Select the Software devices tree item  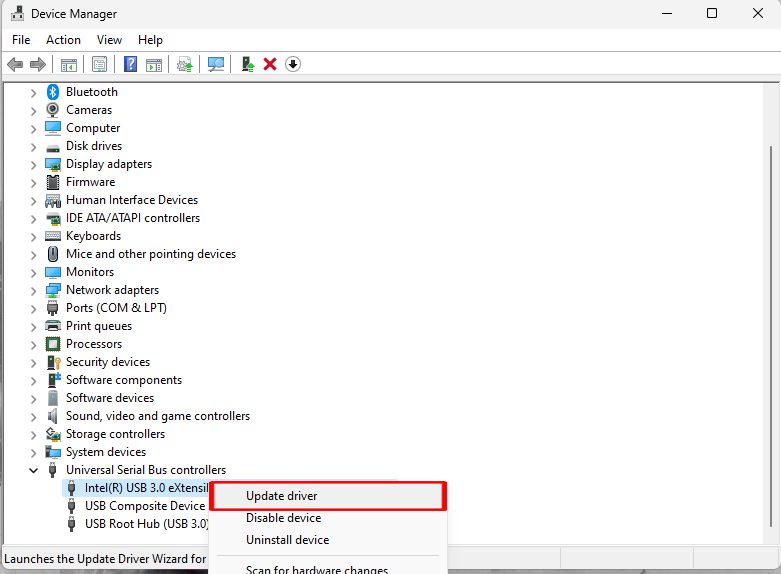[110, 398]
